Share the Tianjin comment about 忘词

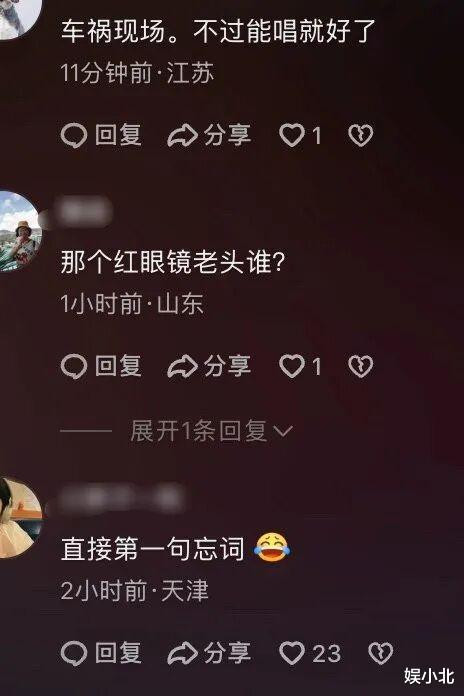coord(209,653)
